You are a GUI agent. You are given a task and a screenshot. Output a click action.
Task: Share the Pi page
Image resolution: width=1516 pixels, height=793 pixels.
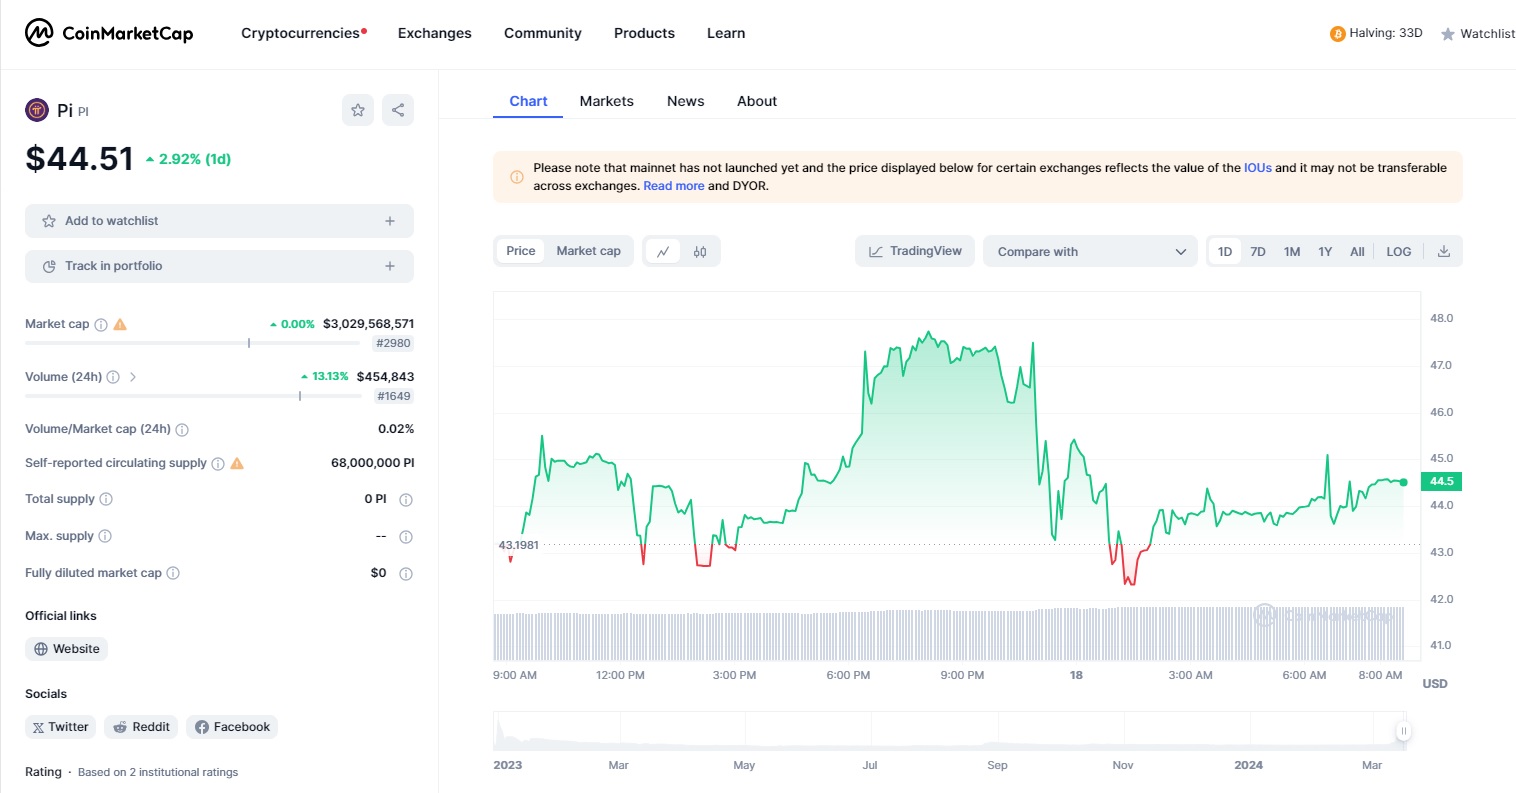(x=398, y=110)
